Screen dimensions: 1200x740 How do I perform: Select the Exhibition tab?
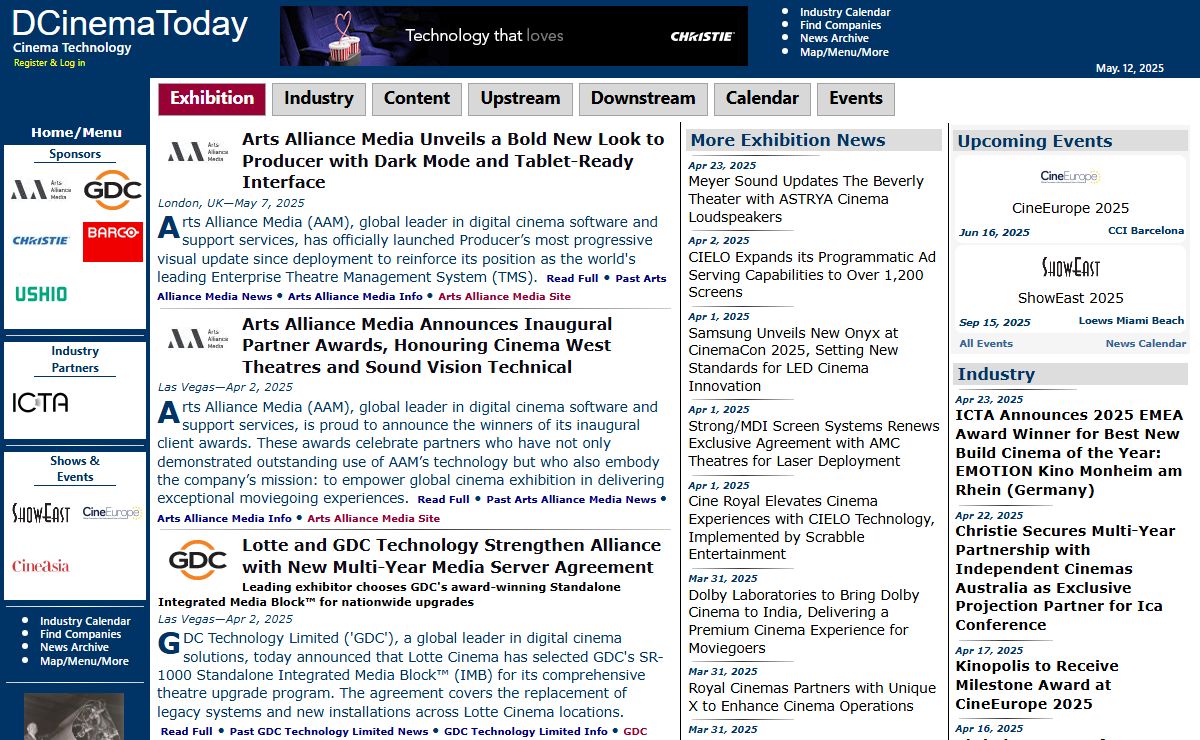212,99
